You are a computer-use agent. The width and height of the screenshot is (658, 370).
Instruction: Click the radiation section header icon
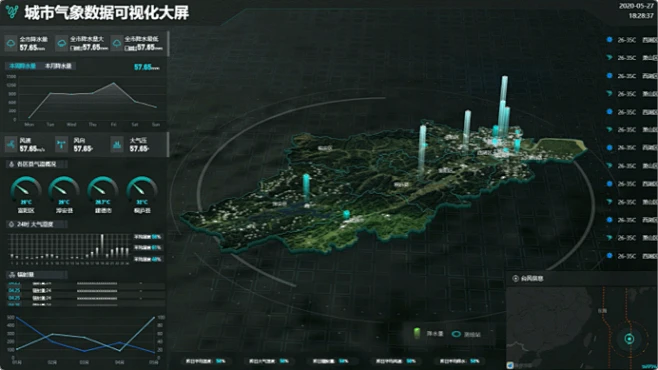tap(11, 275)
